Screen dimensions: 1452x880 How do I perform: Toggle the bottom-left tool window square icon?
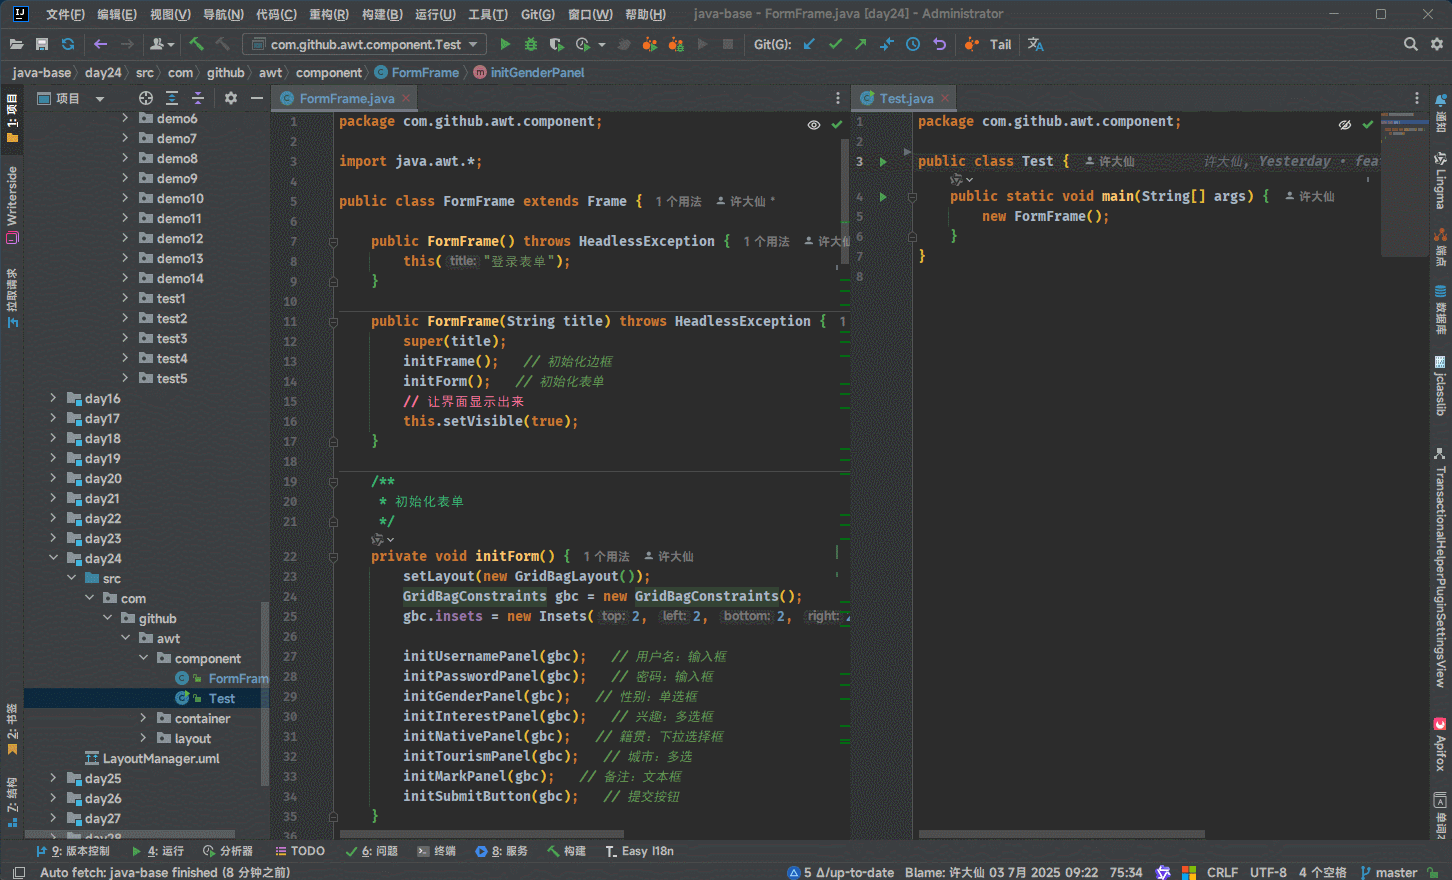tap(18, 872)
